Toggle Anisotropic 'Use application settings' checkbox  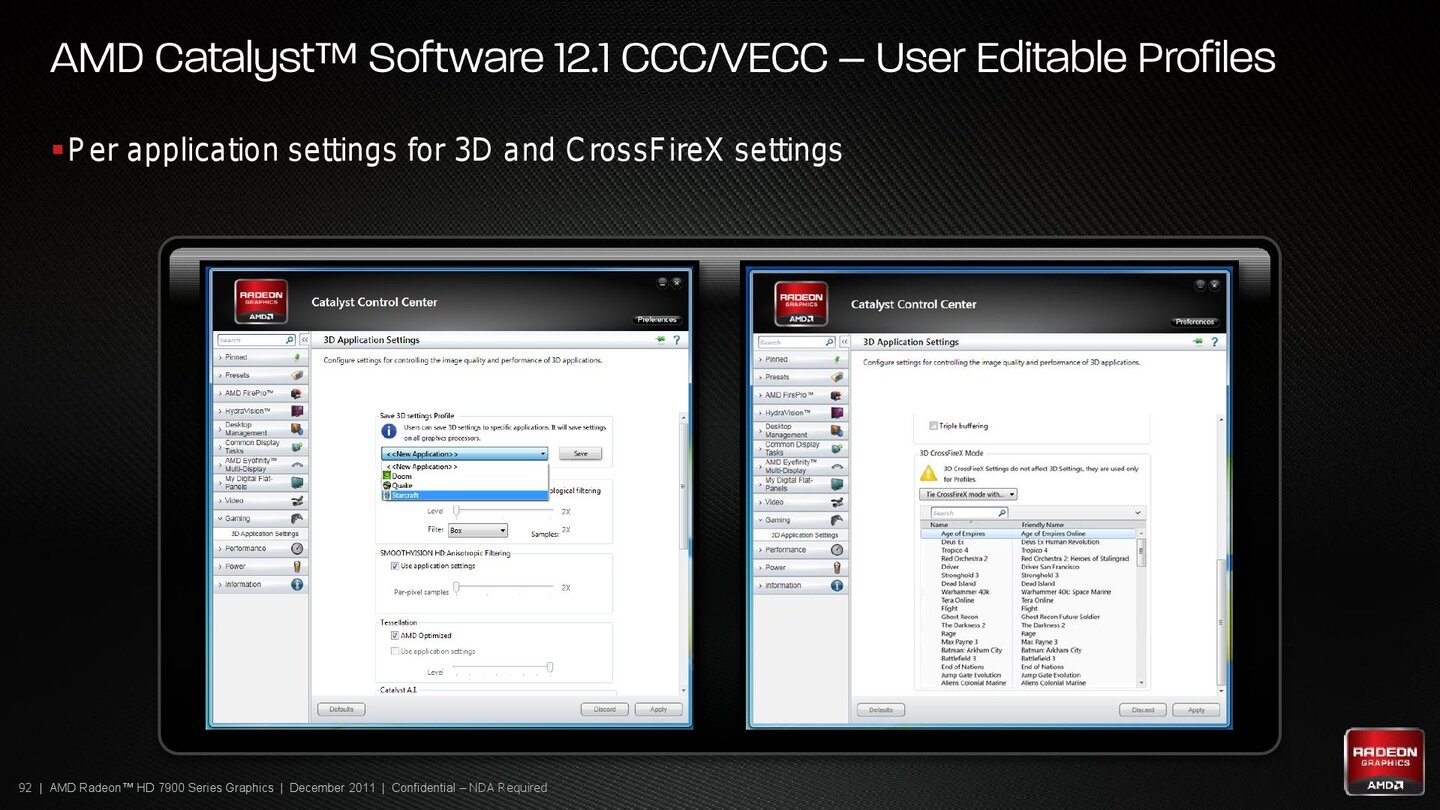[x=395, y=566]
